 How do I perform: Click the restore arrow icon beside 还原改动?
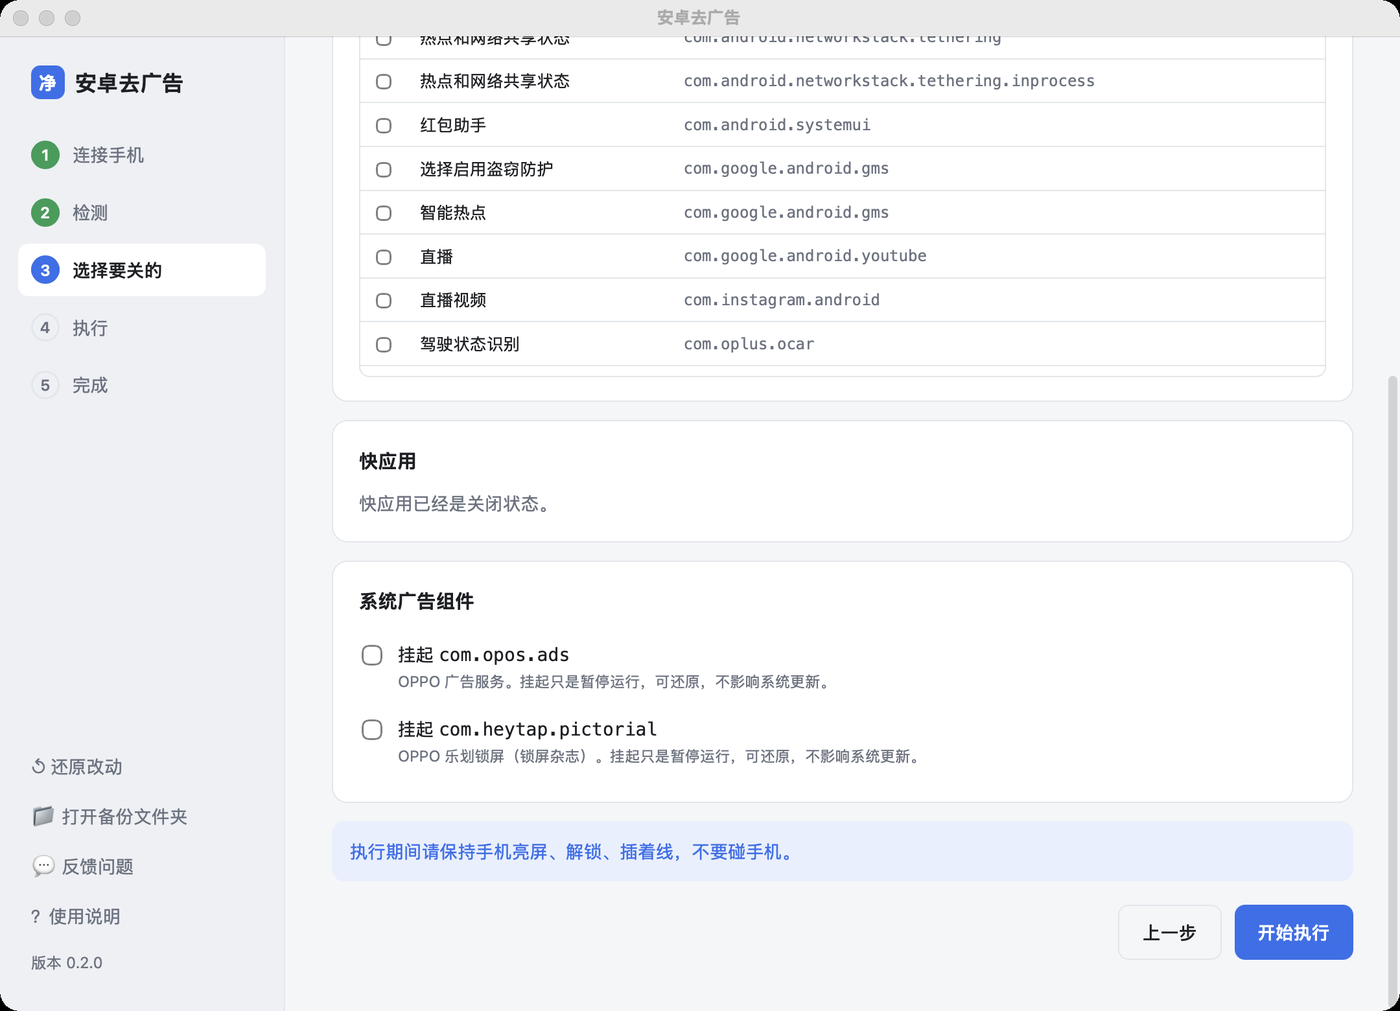pyautogui.click(x=38, y=767)
